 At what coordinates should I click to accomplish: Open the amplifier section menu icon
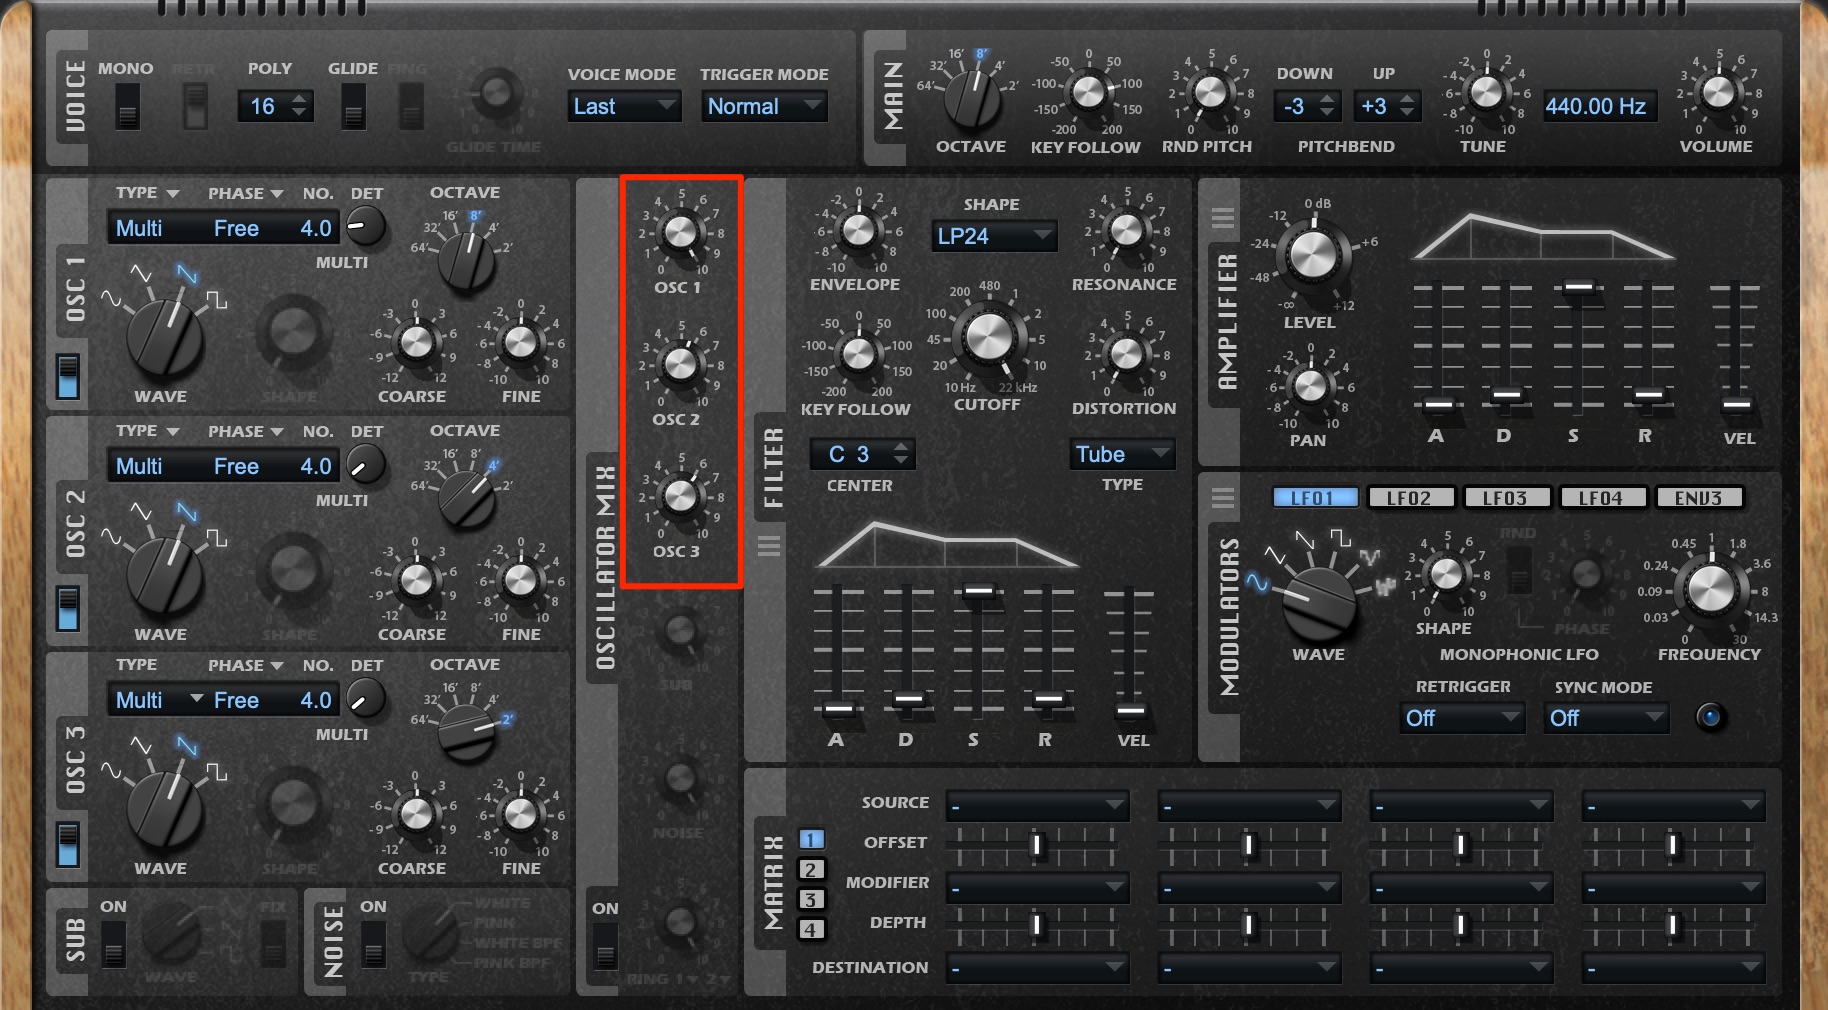(x=1222, y=217)
